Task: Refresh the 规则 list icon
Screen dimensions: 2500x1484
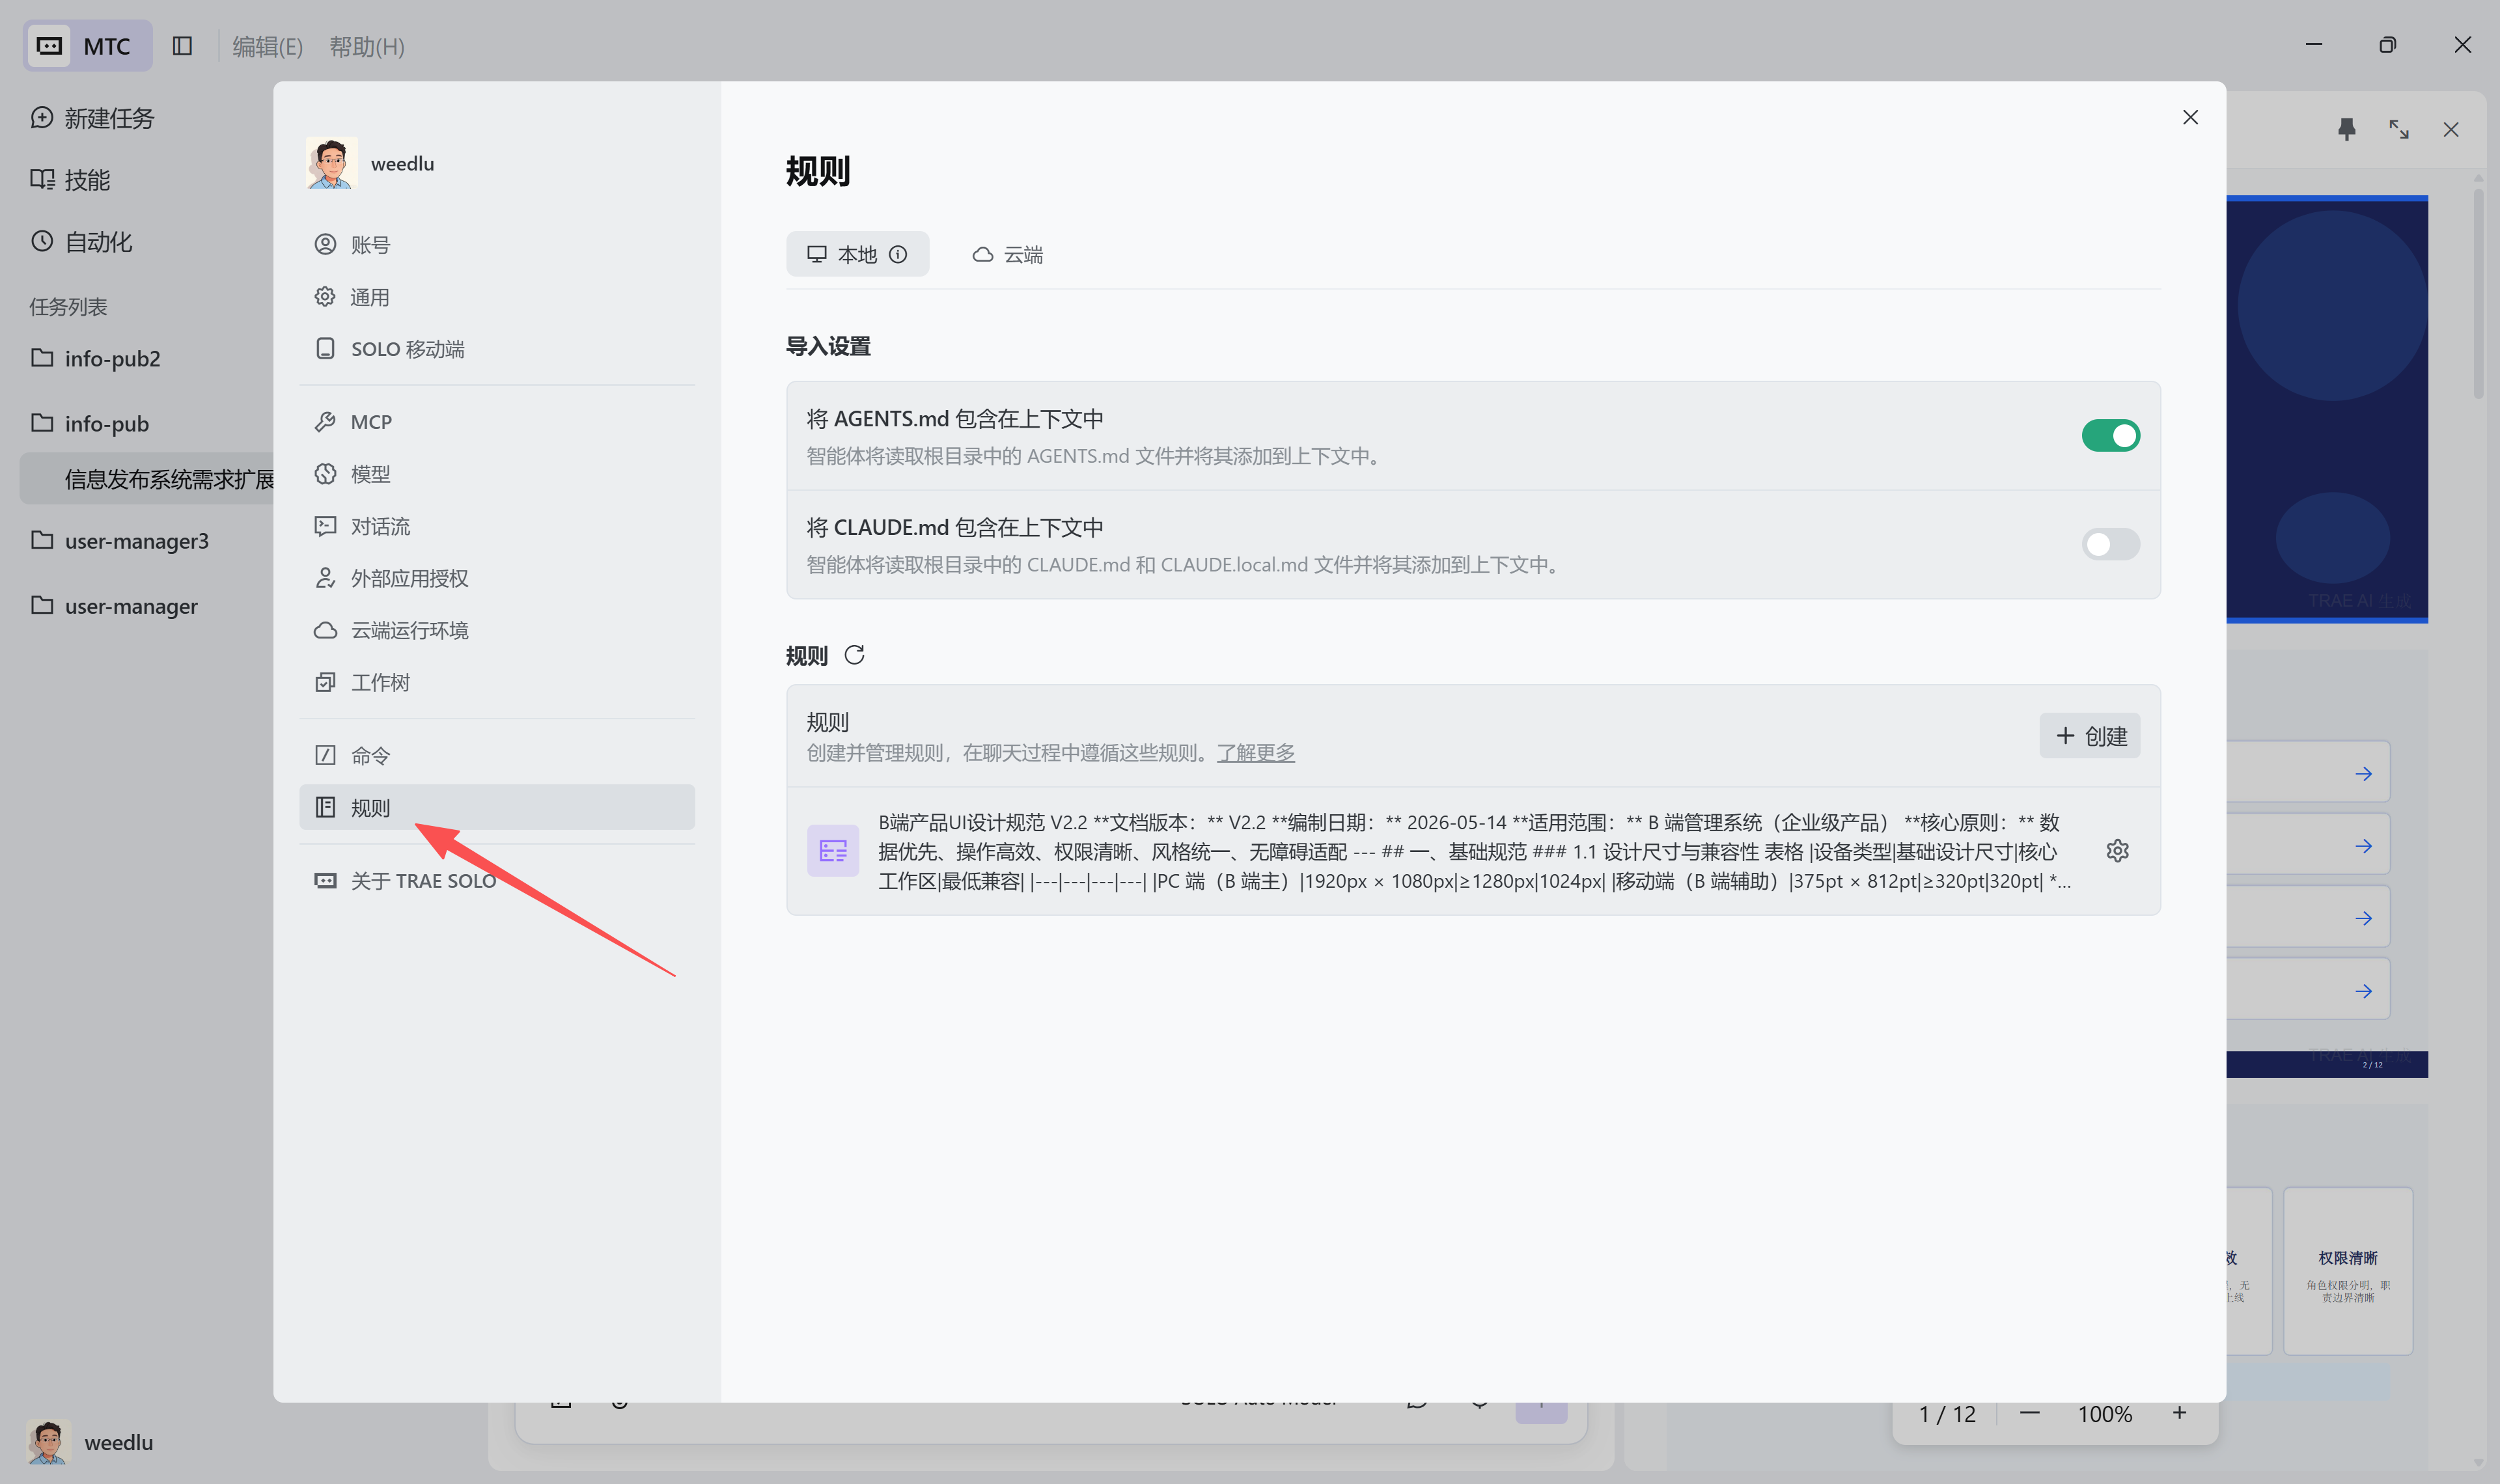Action: (854, 655)
